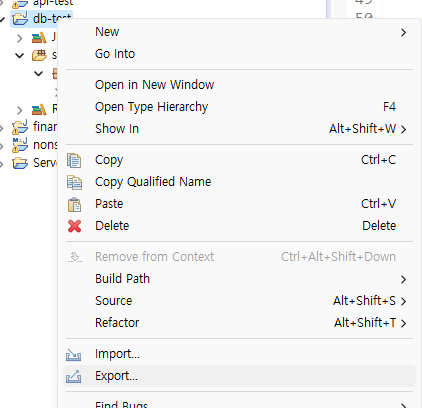This screenshot has width=422, height=408.
Task: Click the second library icon row
Action: (x=39, y=109)
